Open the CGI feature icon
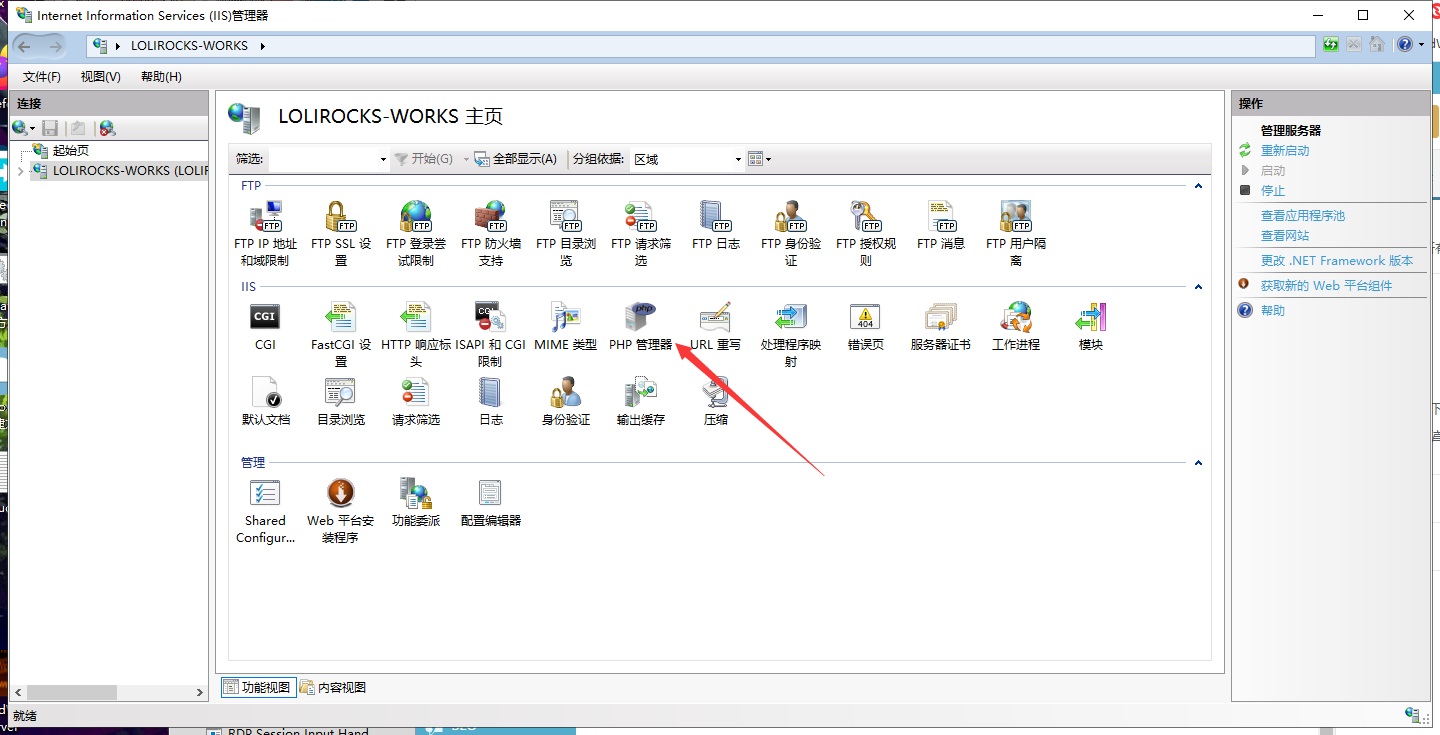1440x735 pixels. (265, 326)
